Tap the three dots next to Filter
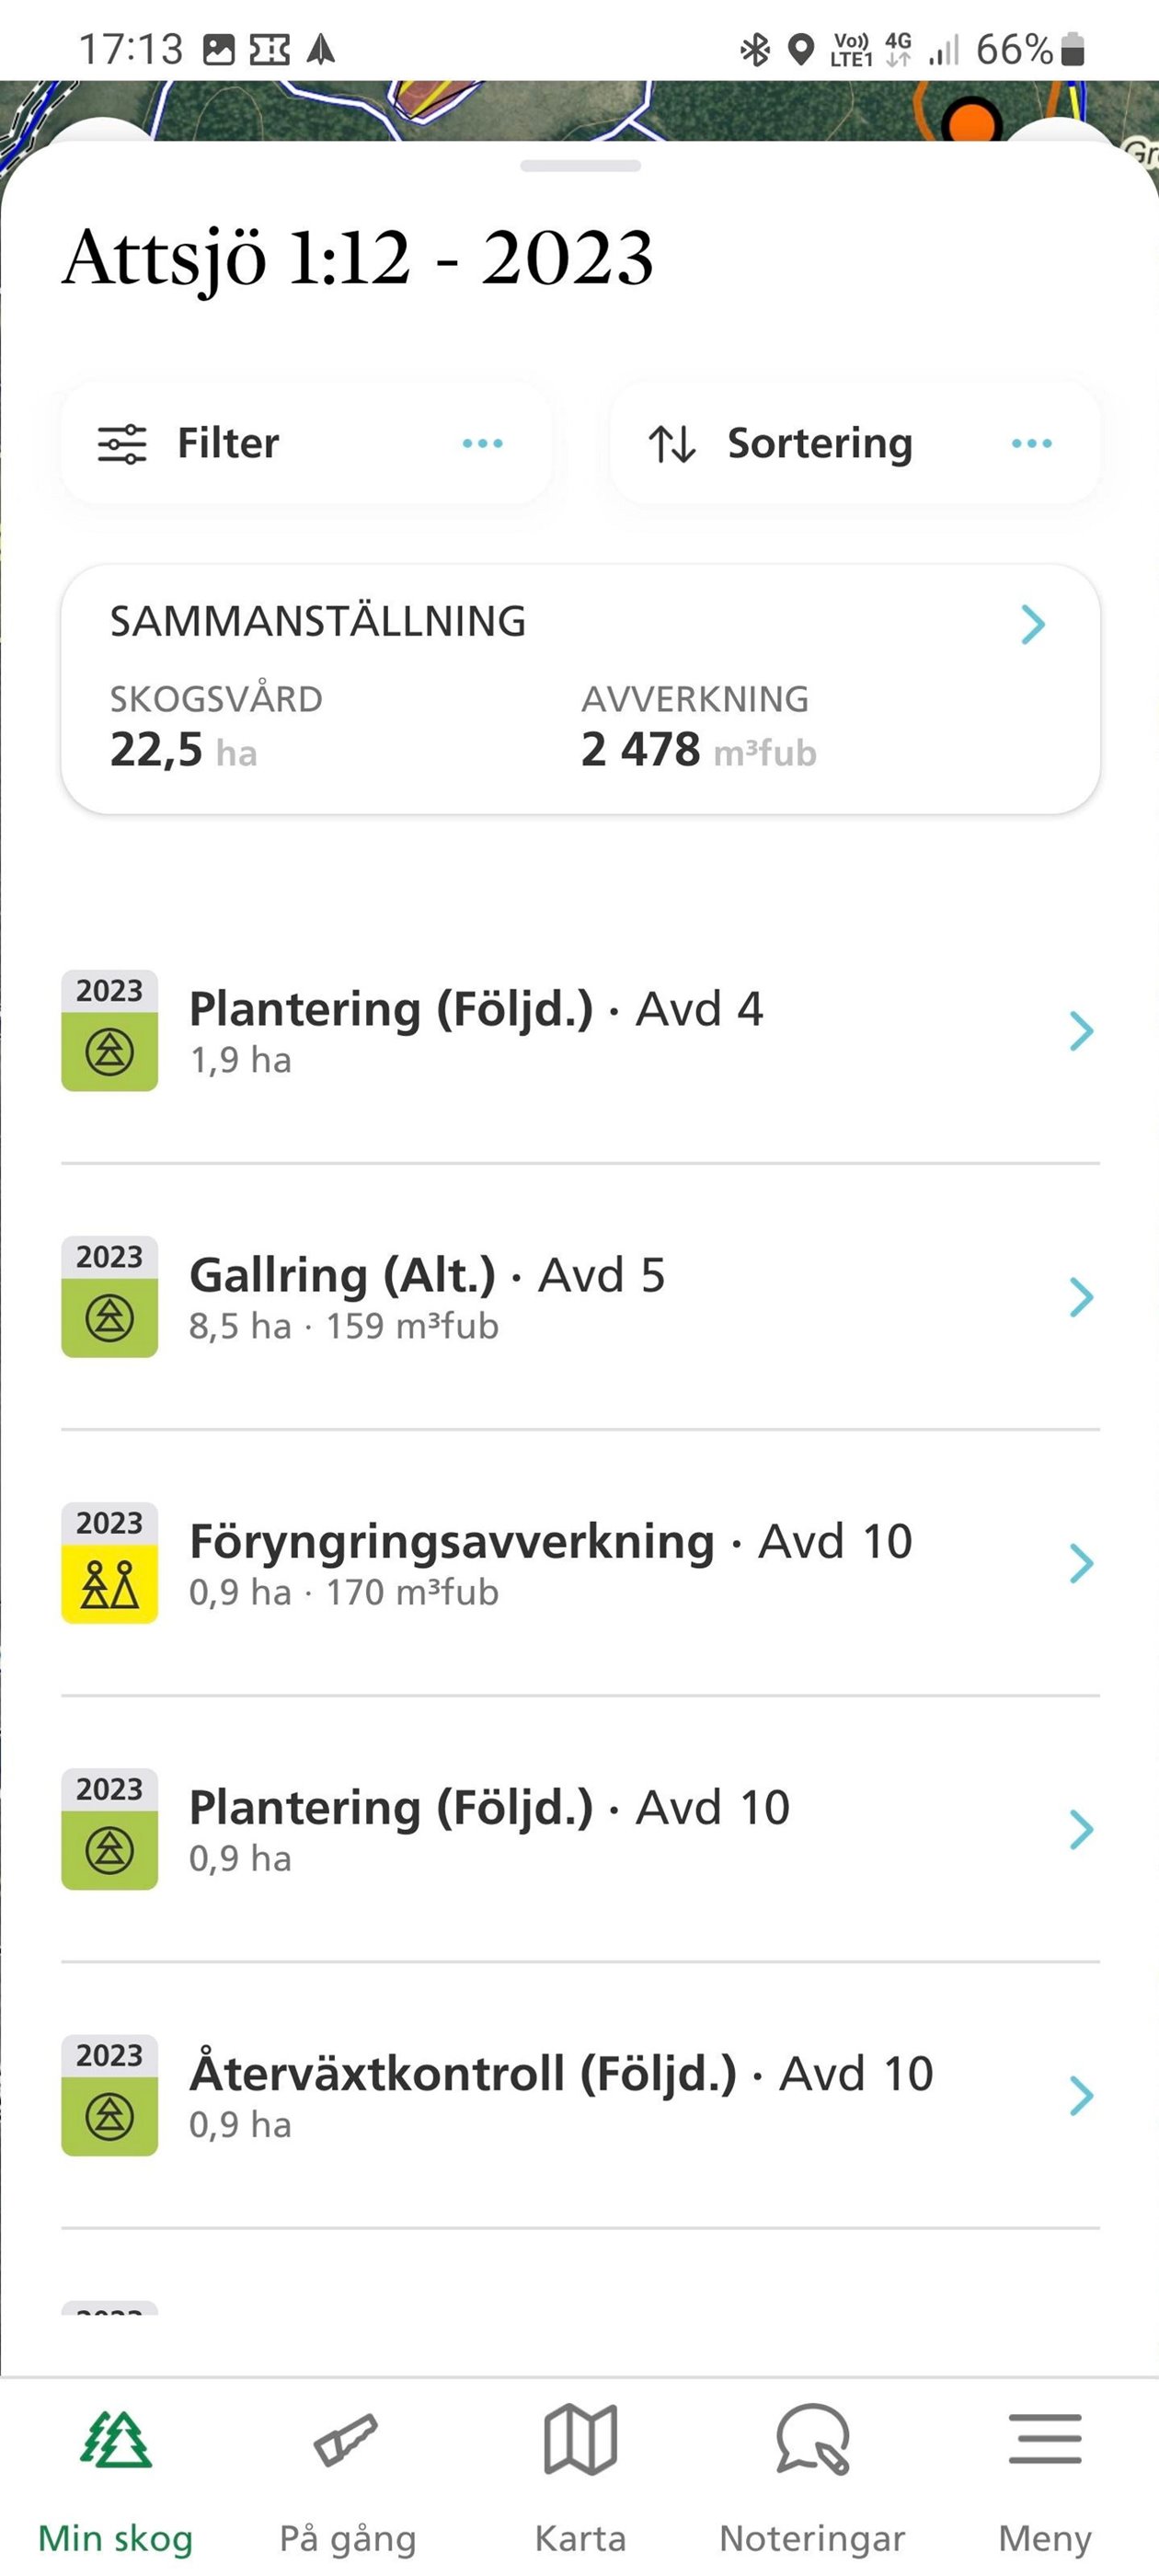Screen dimensions: 1159x2576 pyautogui.click(x=483, y=443)
